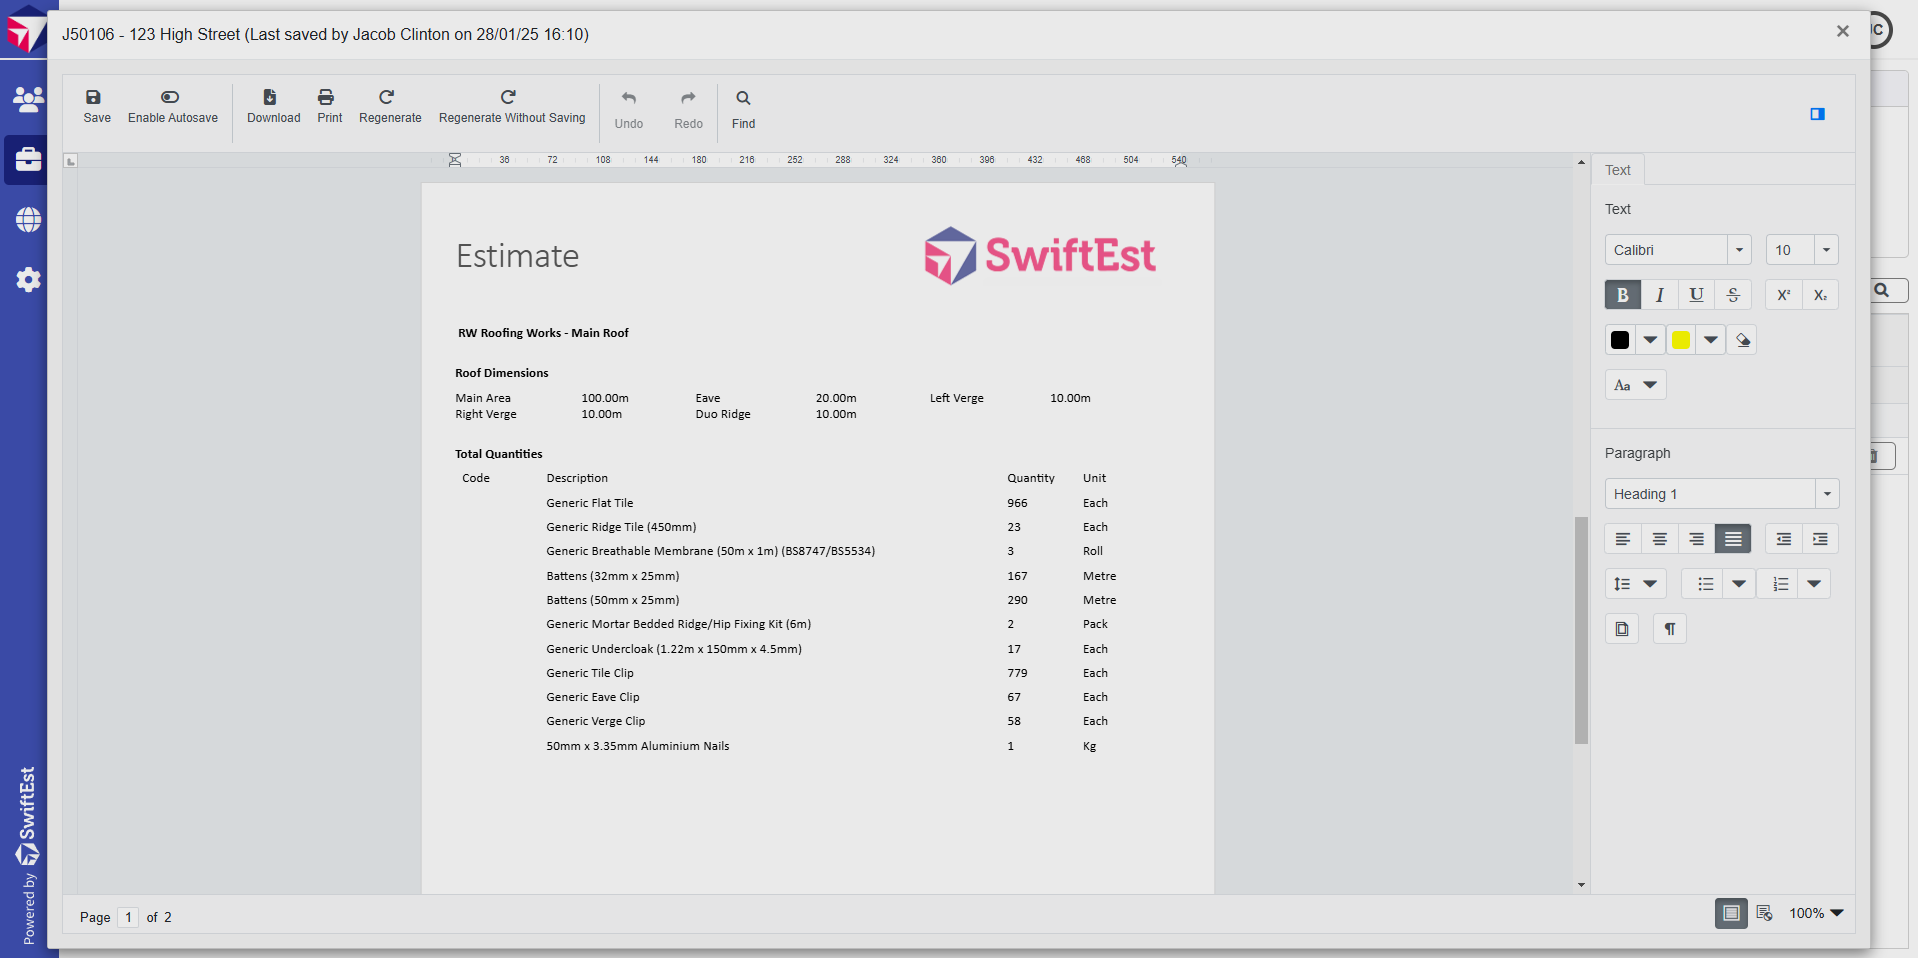Screen dimensions: 1918x958
Task: Clear formatting with the eraser icon
Action: pyautogui.click(x=1742, y=340)
